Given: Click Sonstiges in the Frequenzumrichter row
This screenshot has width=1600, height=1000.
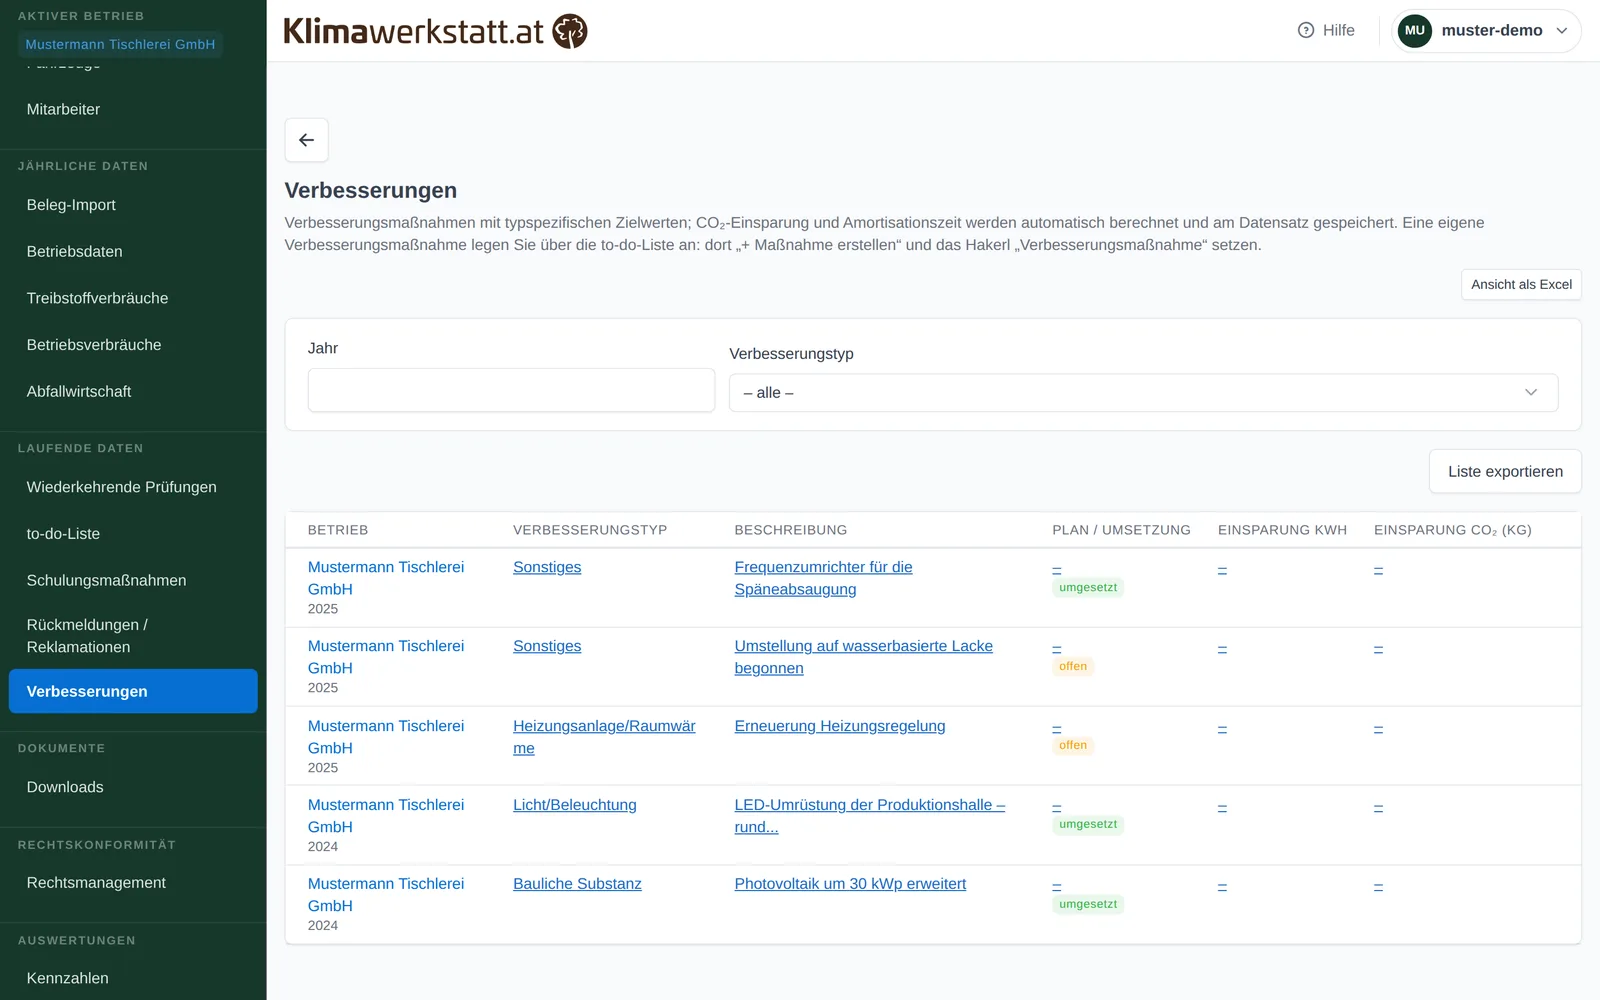Looking at the screenshot, I should coord(547,567).
